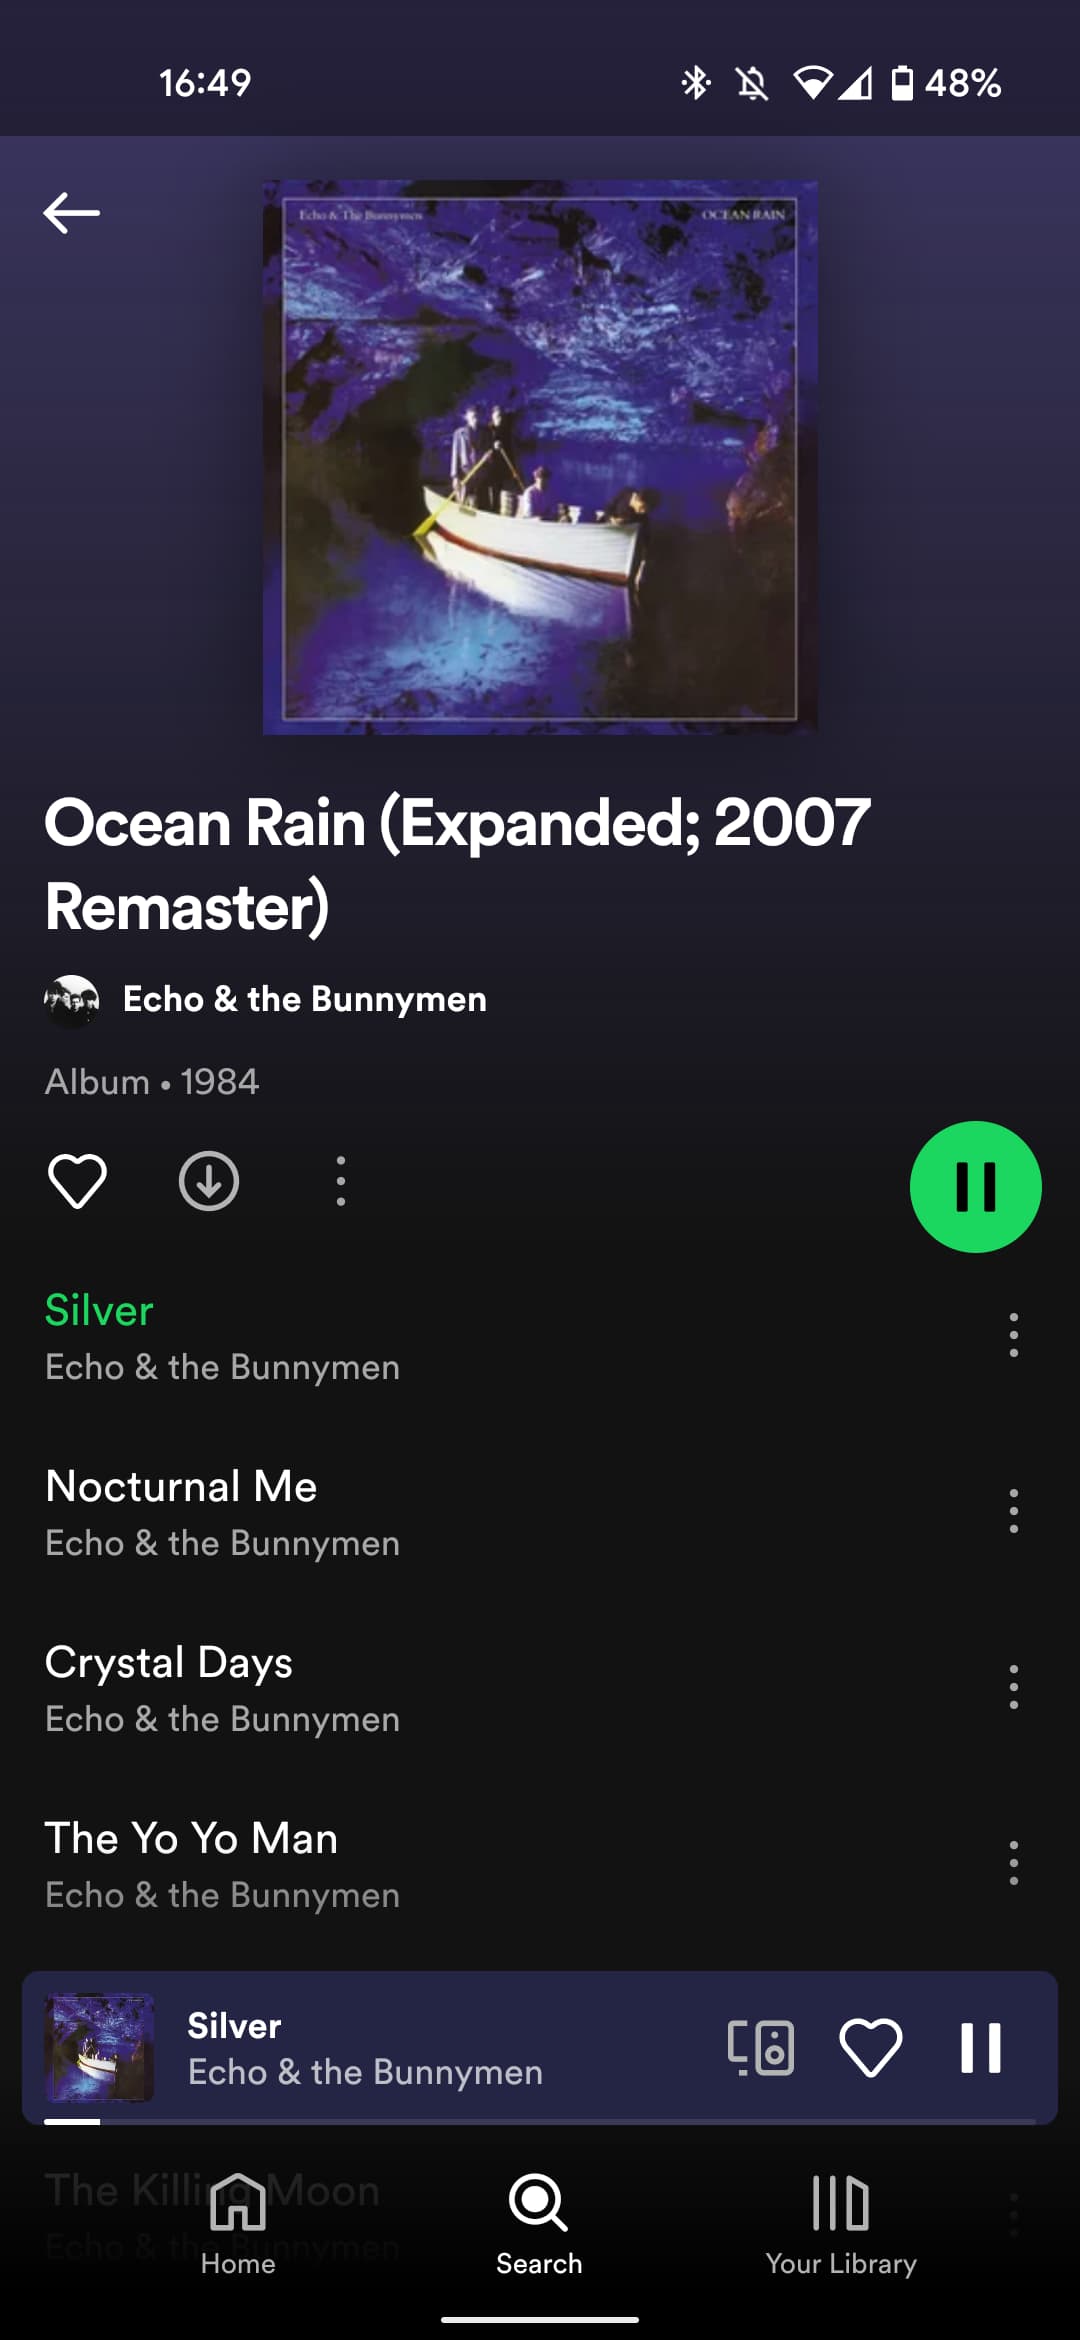Open the connect to device icon
The height and width of the screenshot is (2340, 1080).
761,2047
